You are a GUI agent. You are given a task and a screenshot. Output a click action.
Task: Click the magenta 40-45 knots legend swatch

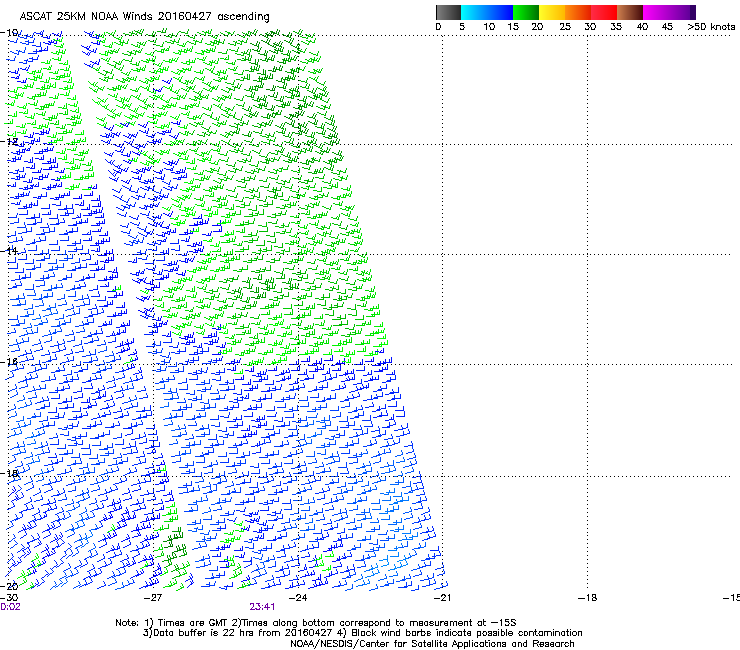656,12
